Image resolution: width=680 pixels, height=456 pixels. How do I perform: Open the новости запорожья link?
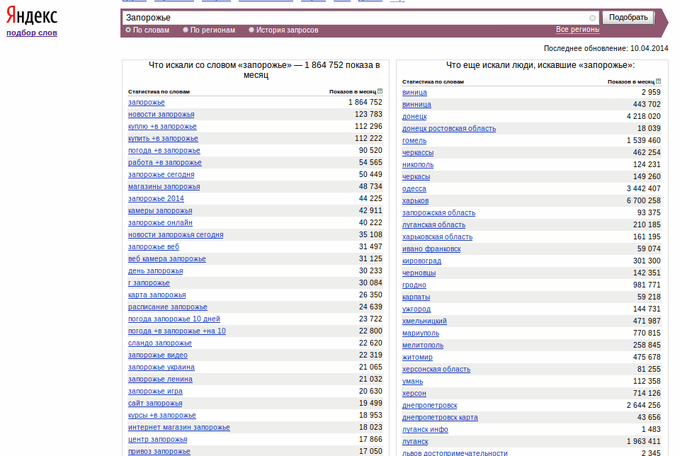(161, 115)
